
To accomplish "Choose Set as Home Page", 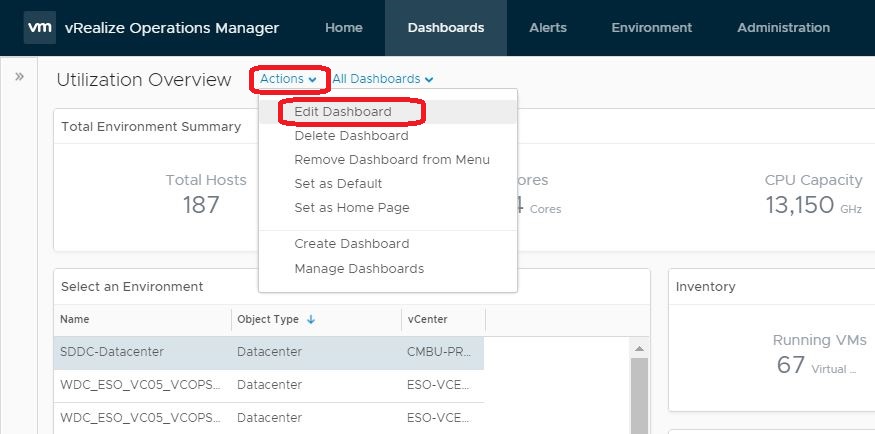I will pos(351,208).
